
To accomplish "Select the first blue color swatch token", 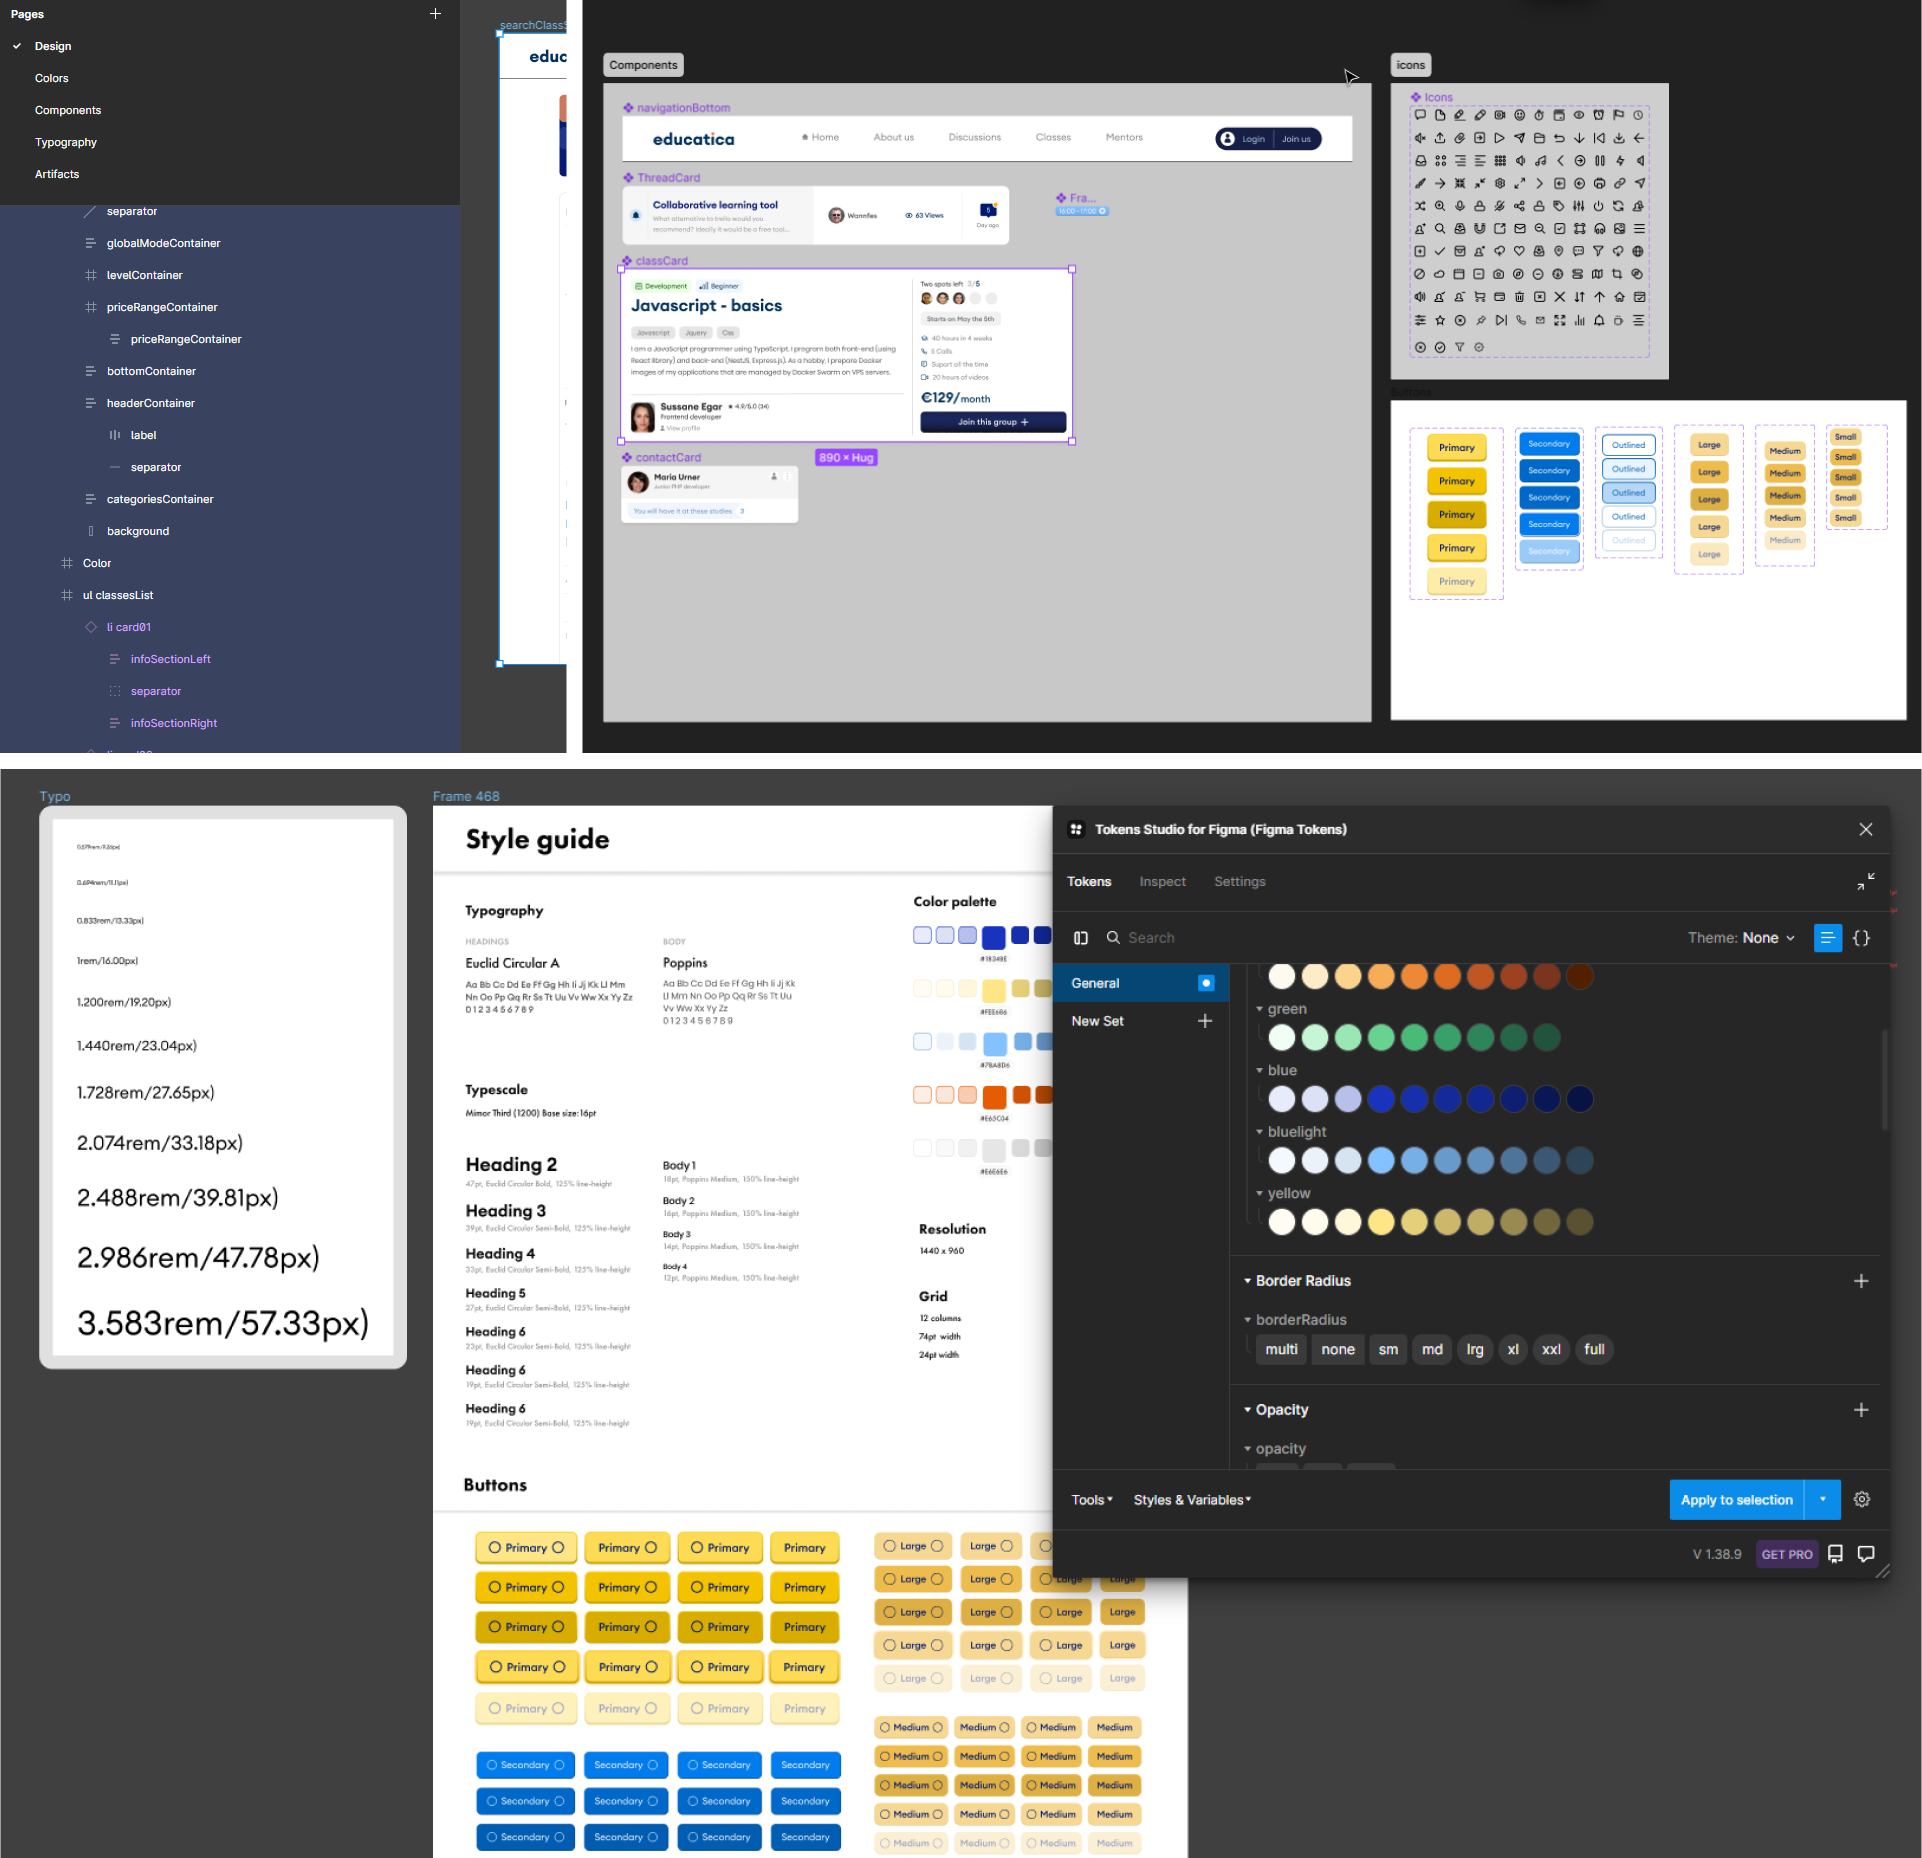I will click(1281, 1099).
